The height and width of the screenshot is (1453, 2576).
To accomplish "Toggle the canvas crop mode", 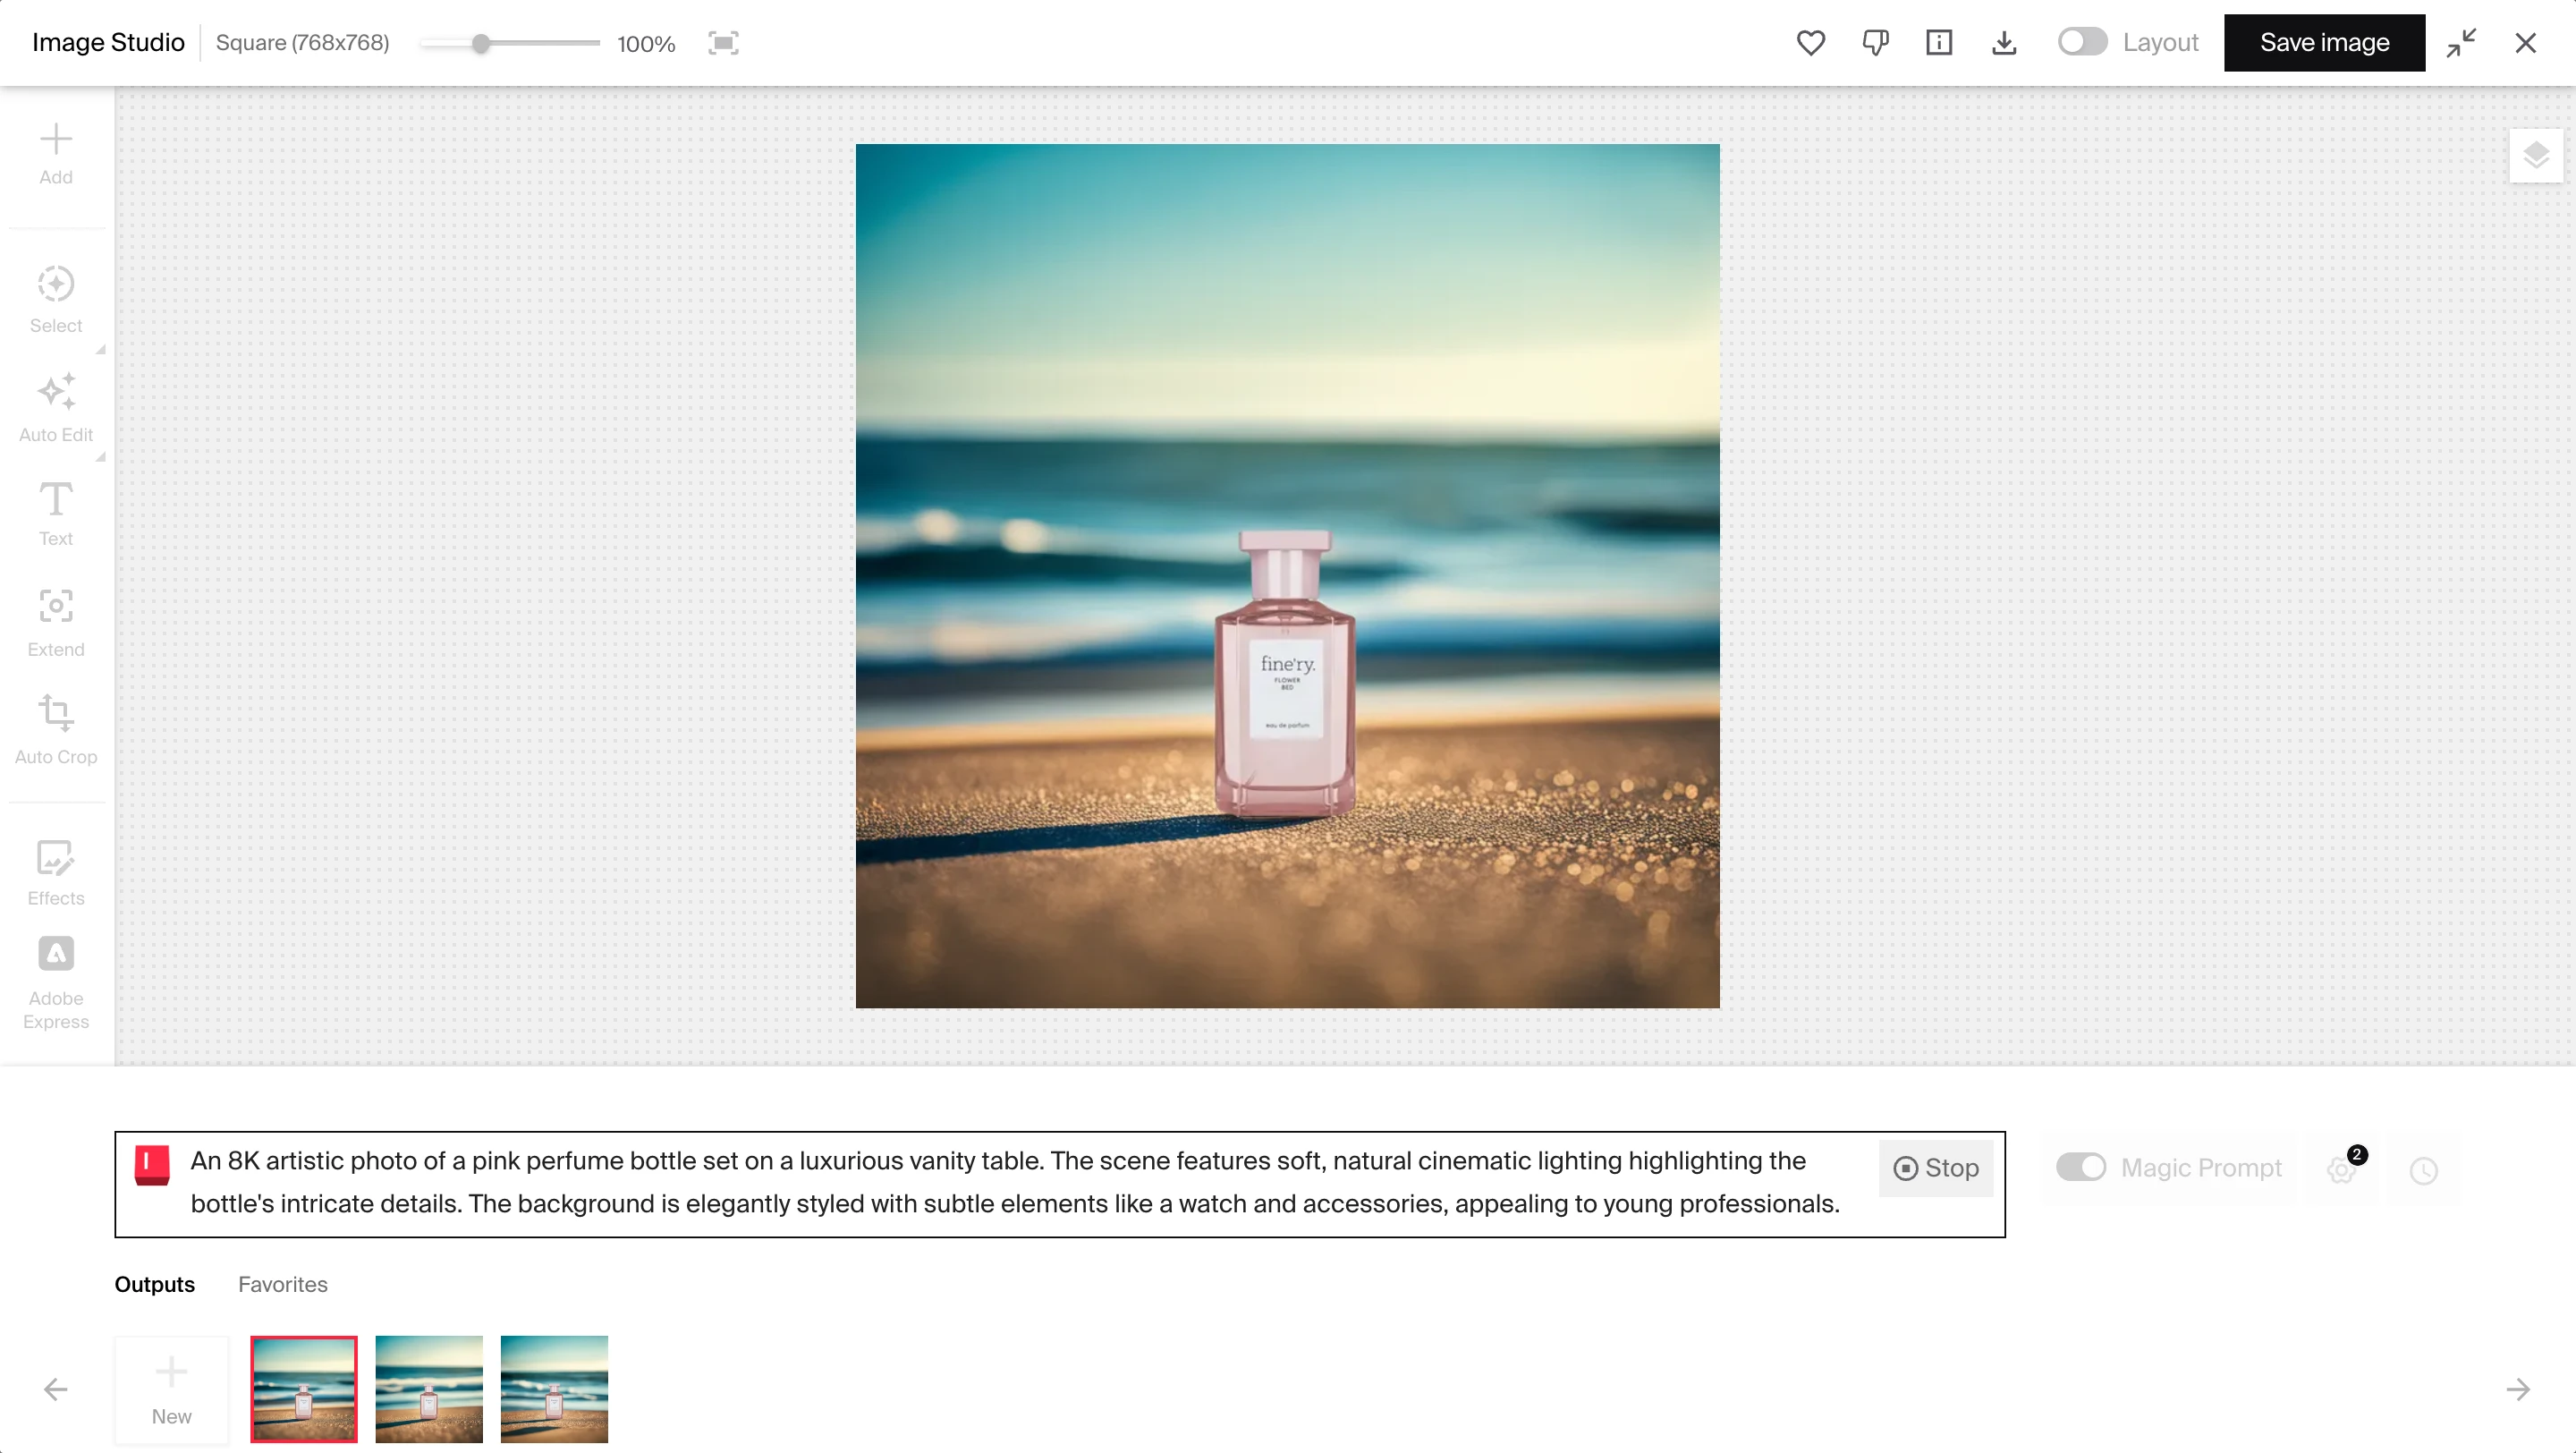I will (x=724, y=42).
